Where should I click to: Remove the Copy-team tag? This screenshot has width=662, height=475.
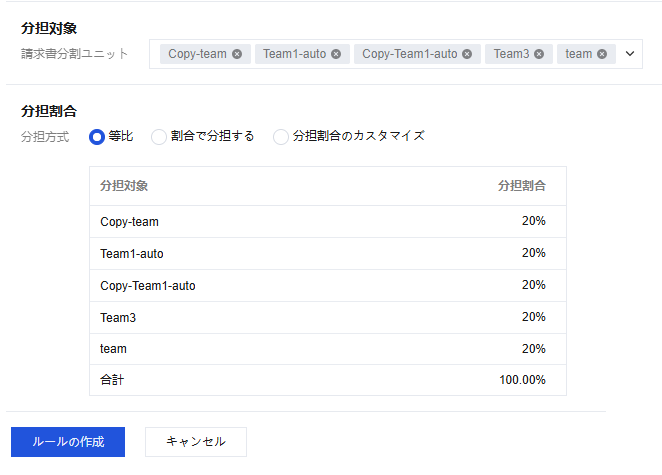237,54
